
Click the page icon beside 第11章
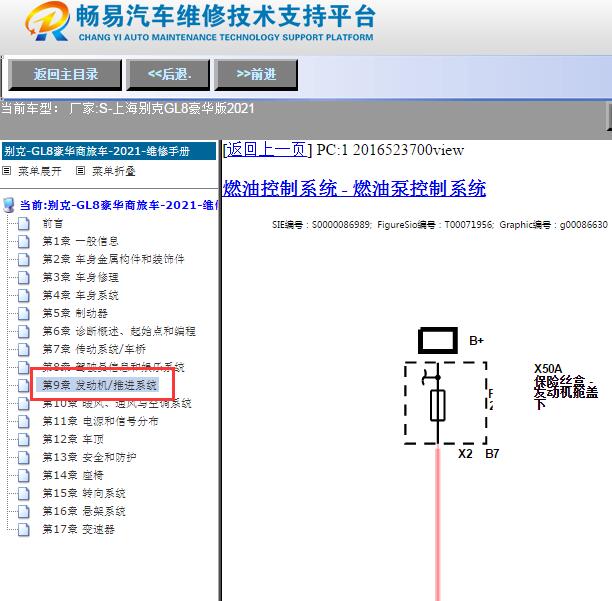(24, 421)
